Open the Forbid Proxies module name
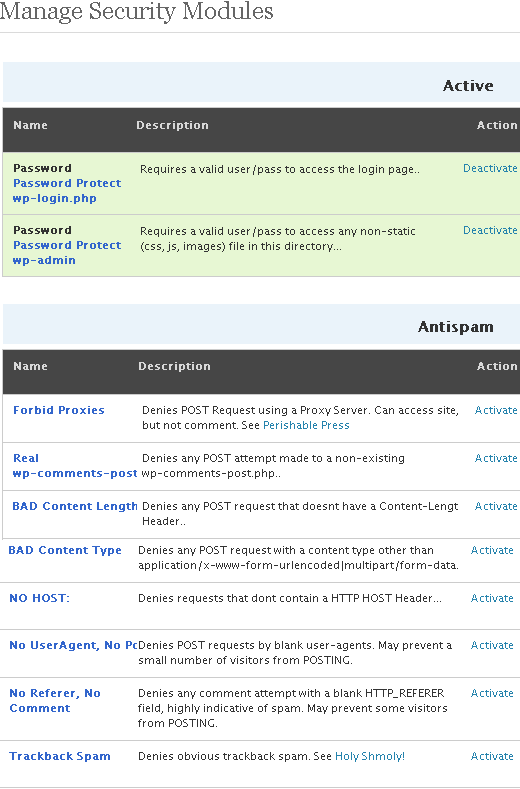This screenshot has height=789, width=520. [x=59, y=410]
